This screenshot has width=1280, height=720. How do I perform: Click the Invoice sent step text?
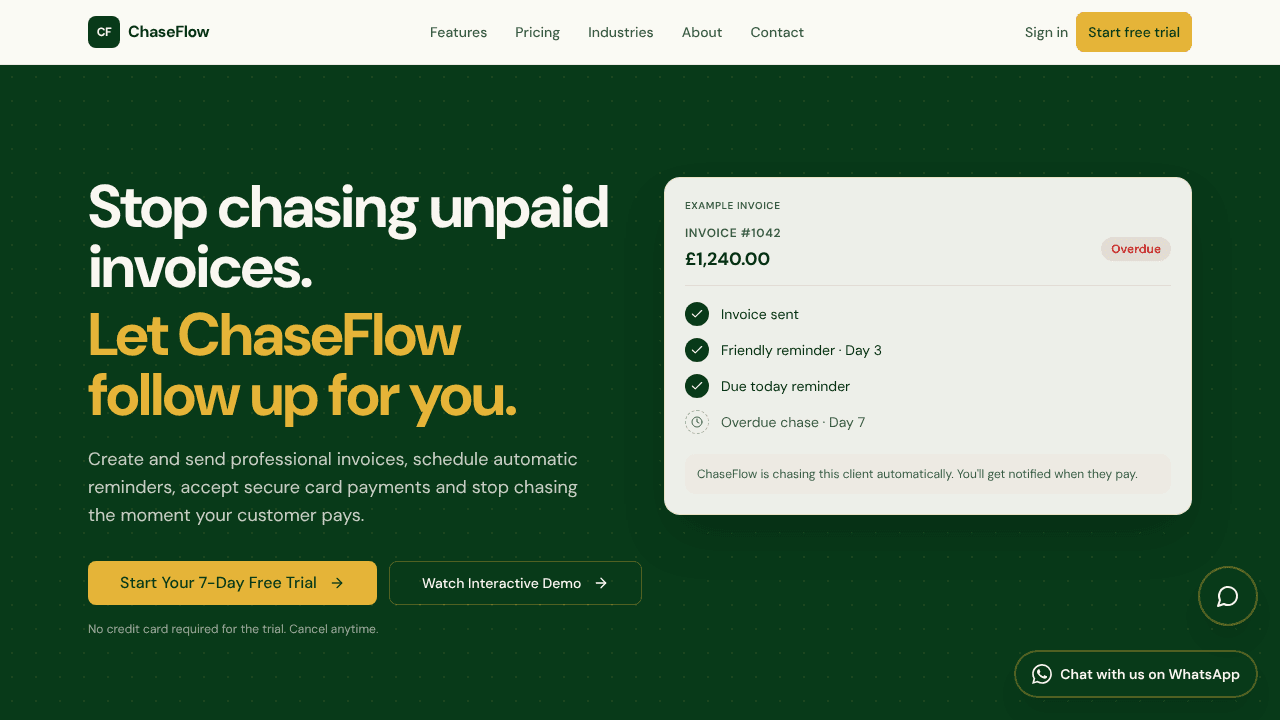(760, 314)
